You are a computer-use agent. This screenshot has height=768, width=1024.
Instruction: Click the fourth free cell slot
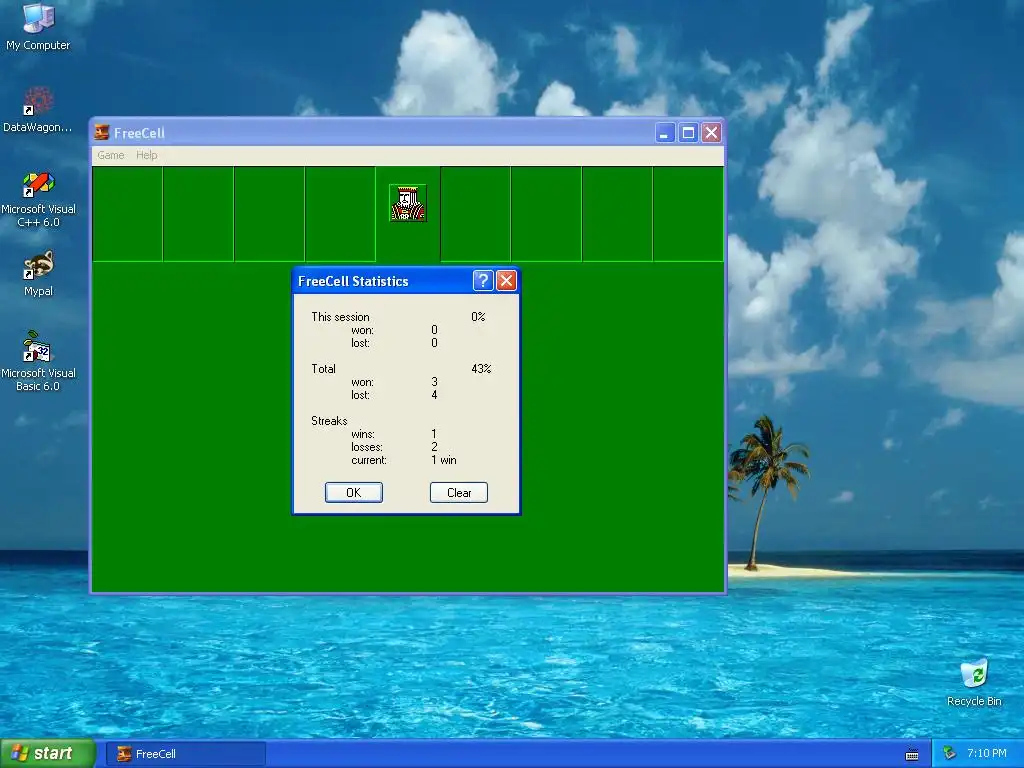point(340,214)
